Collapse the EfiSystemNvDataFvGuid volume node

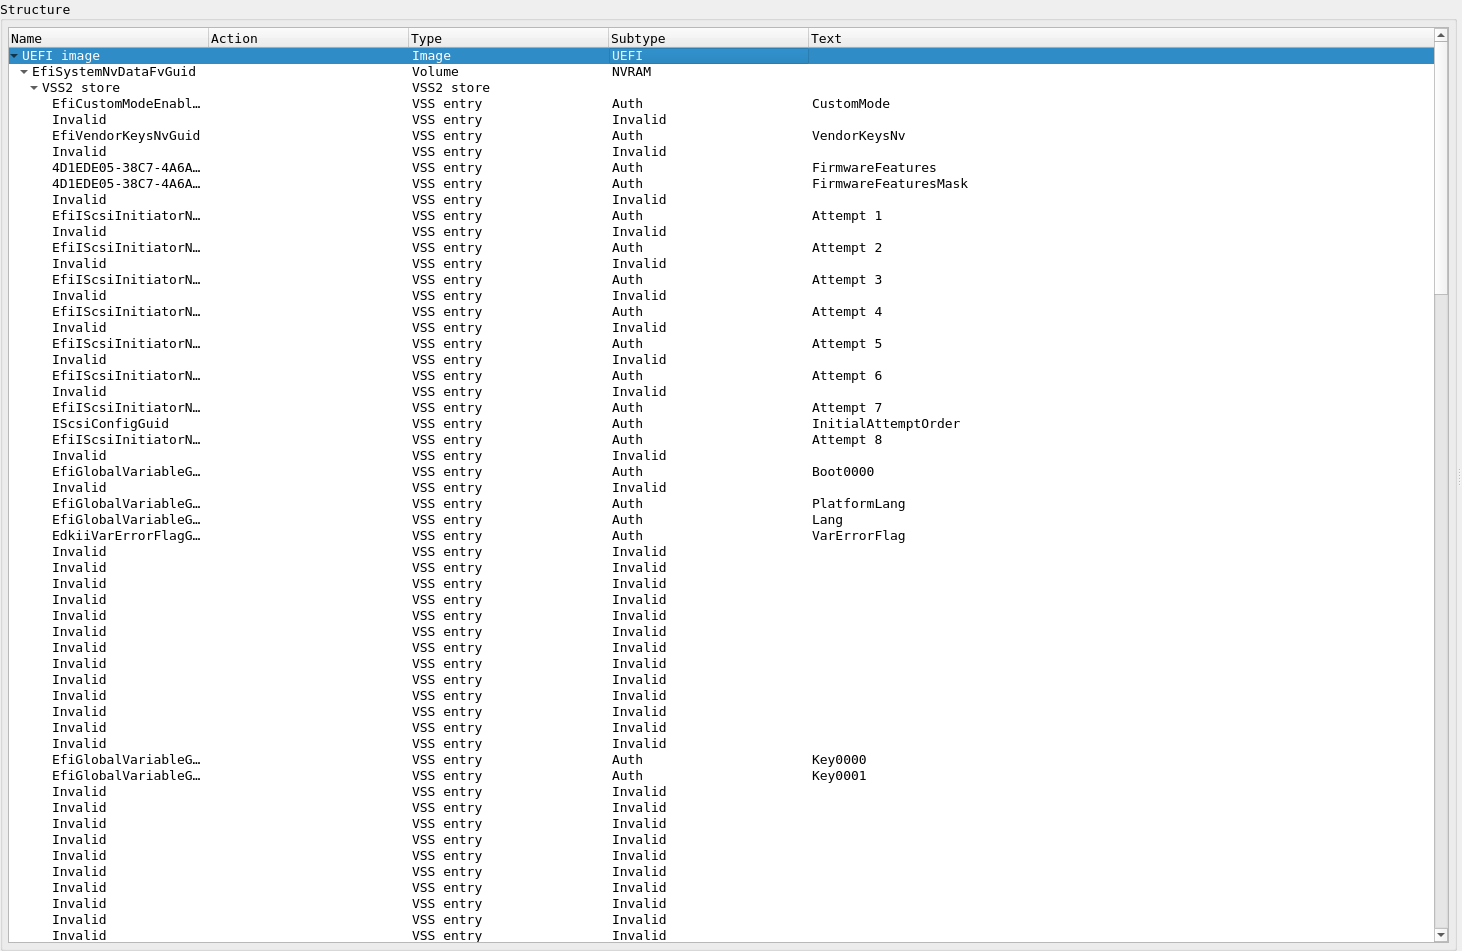click(x=23, y=71)
